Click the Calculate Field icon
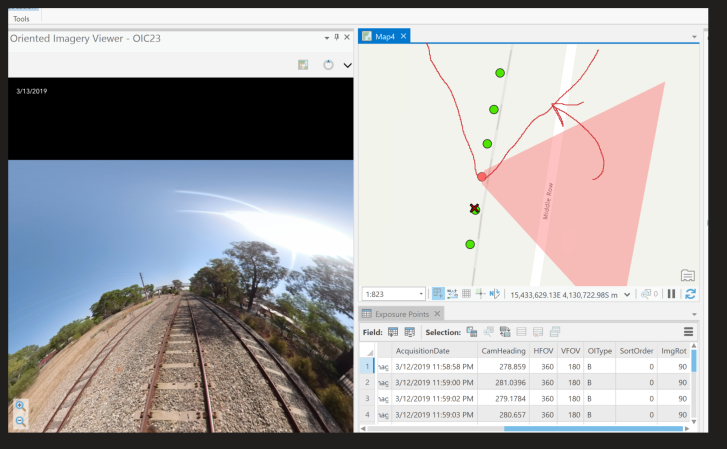Image resolution: width=727 pixels, height=449 pixels. click(409, 332)
